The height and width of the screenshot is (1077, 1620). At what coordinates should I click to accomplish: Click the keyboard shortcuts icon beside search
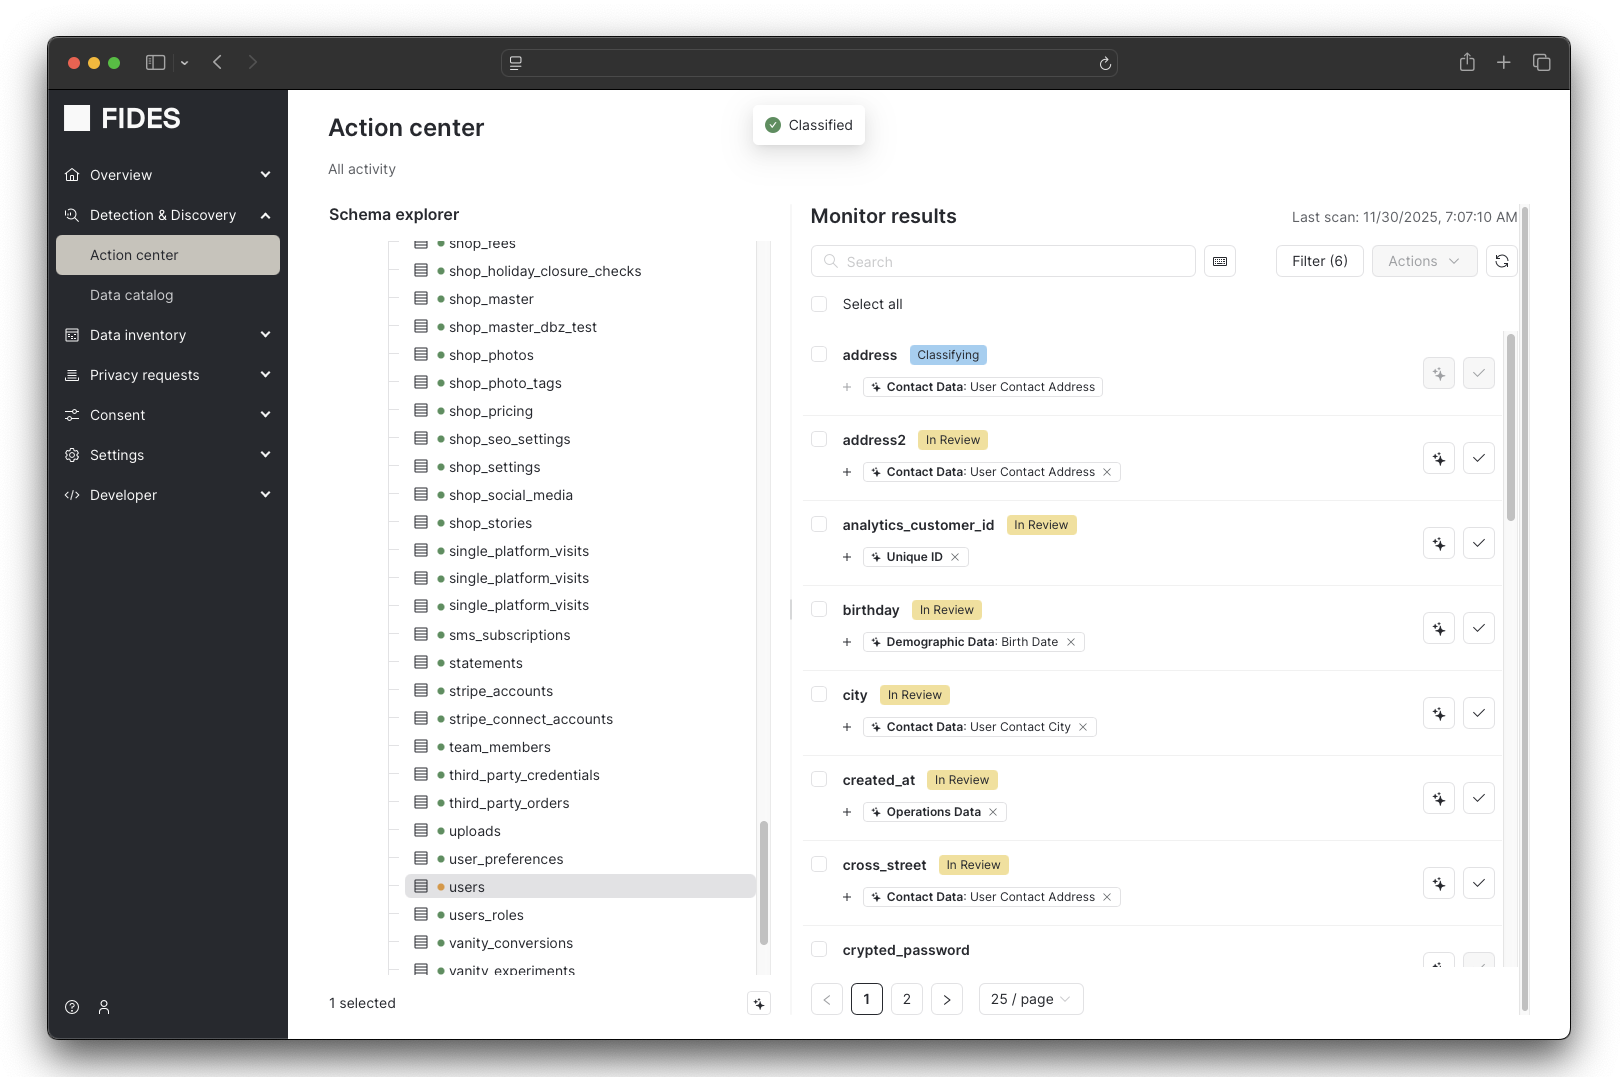(1219, 261)
